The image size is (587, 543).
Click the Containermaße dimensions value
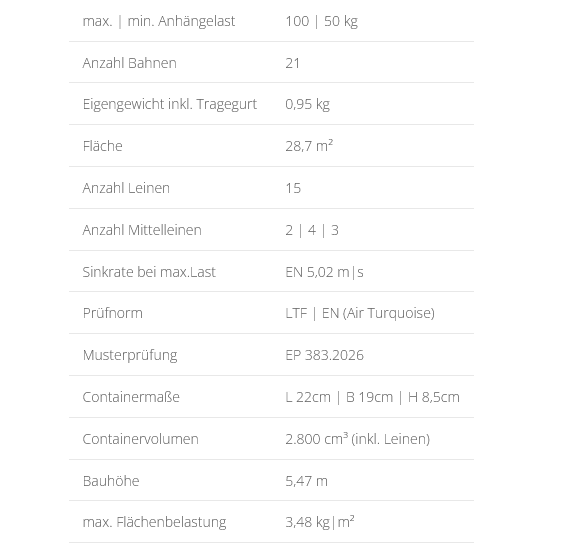point(372,397)
